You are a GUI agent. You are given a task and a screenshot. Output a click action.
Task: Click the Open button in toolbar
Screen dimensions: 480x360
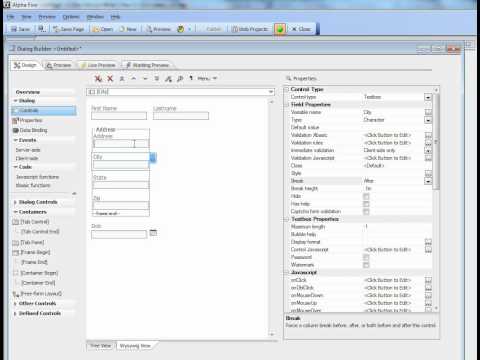click(103, 29)
